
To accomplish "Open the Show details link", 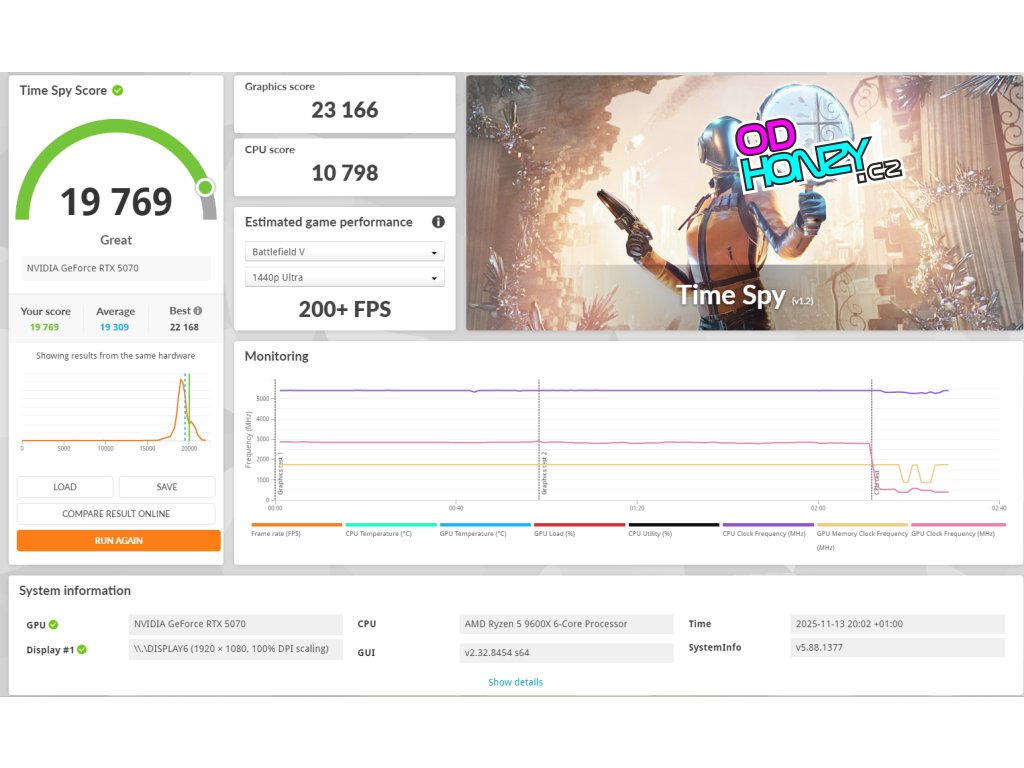I will point(515,682).
